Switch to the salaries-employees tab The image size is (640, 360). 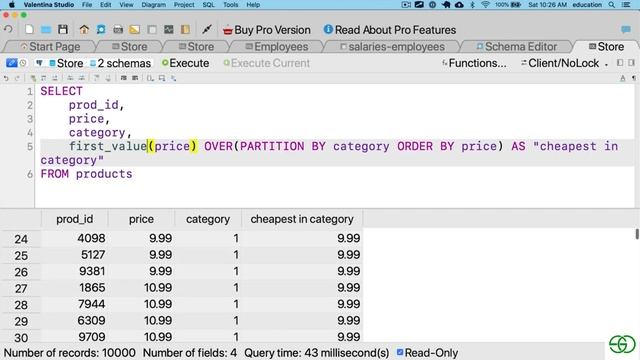click(x=392, y=47)
